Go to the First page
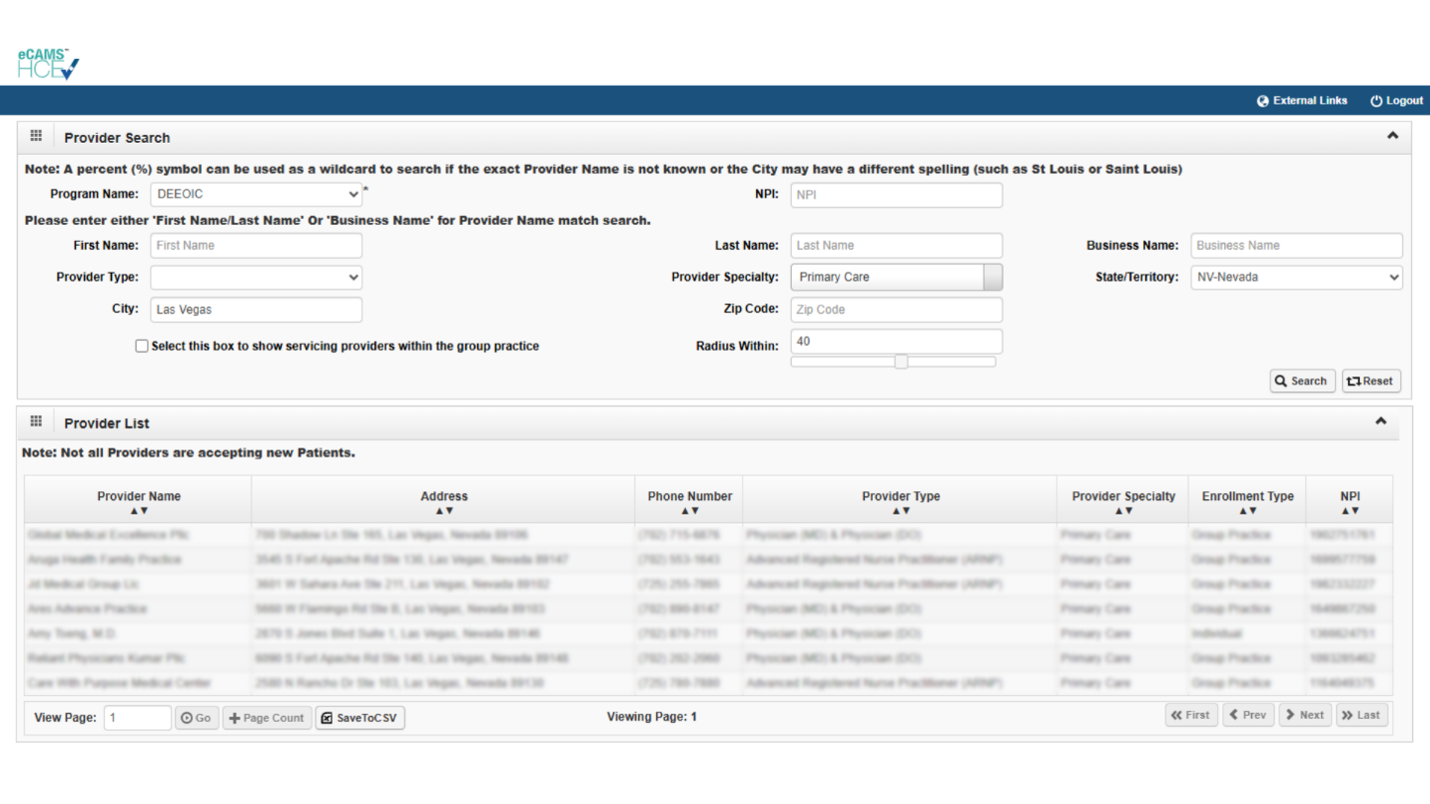1430x804 pixels. point(1191,715)
